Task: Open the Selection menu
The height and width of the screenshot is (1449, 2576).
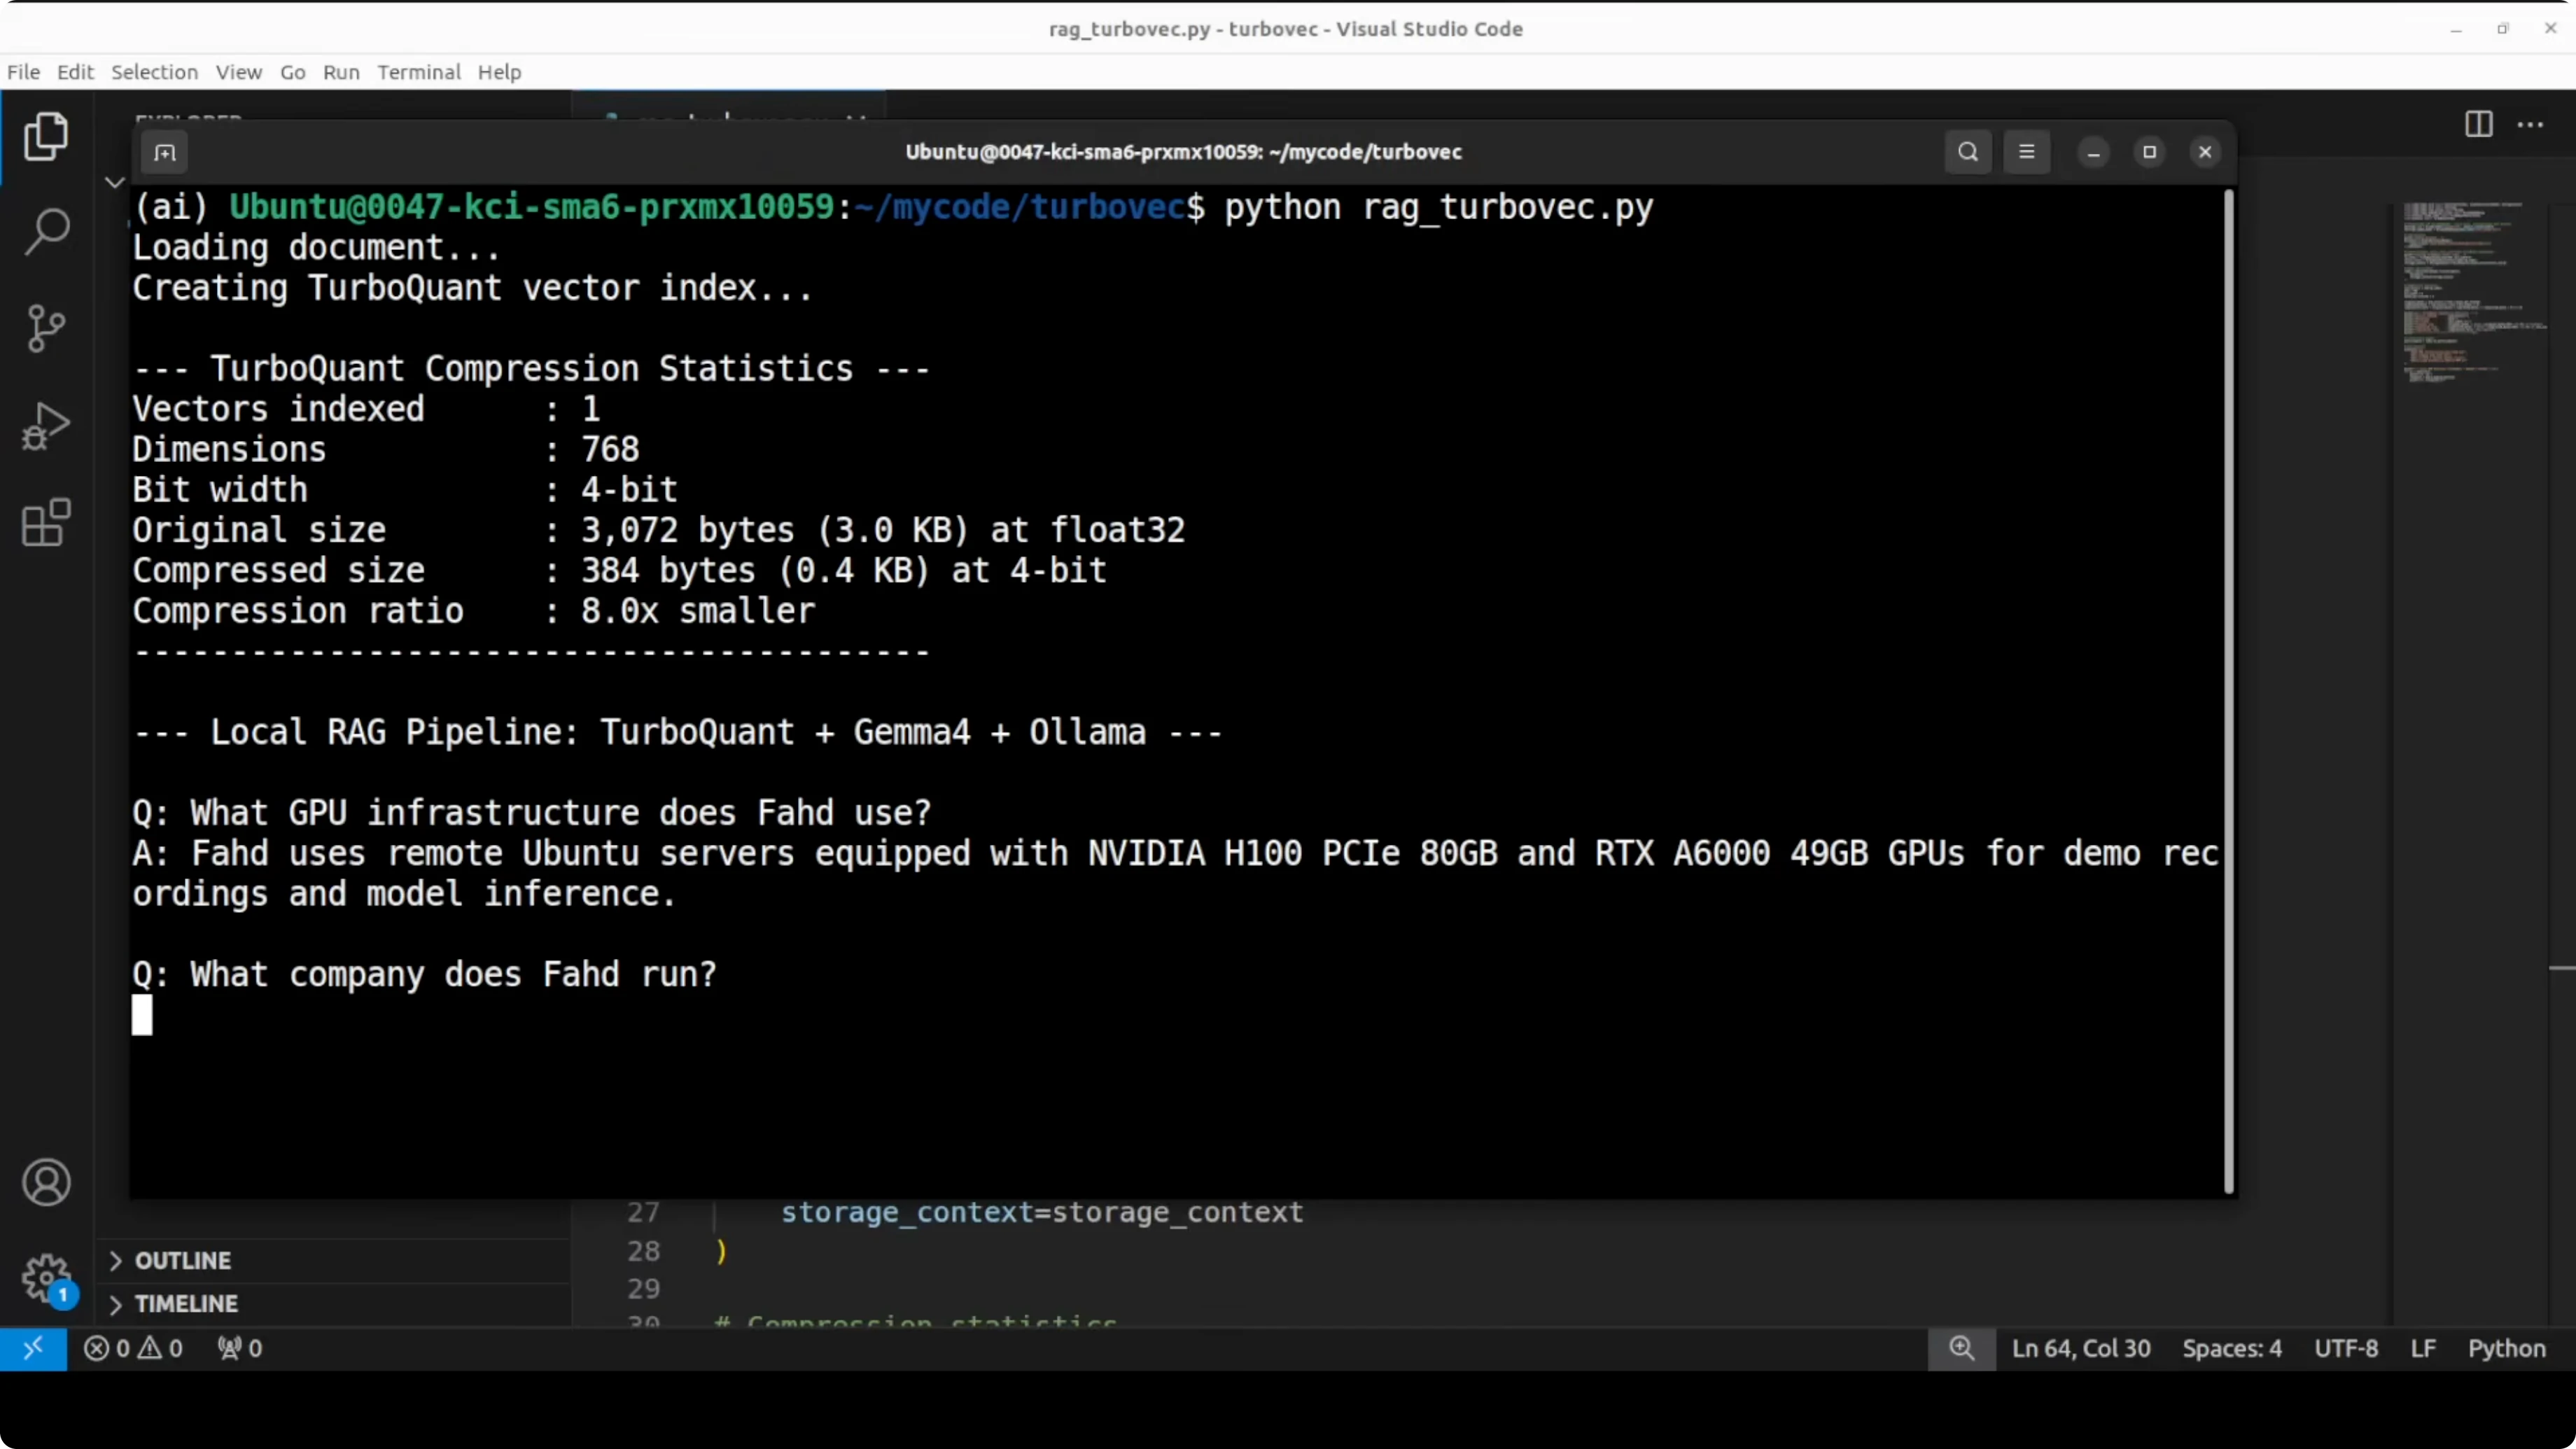Action: [154, 72]
